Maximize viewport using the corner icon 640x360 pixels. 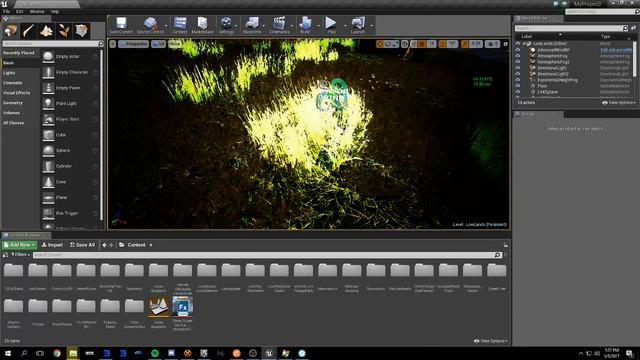point(505,44)
